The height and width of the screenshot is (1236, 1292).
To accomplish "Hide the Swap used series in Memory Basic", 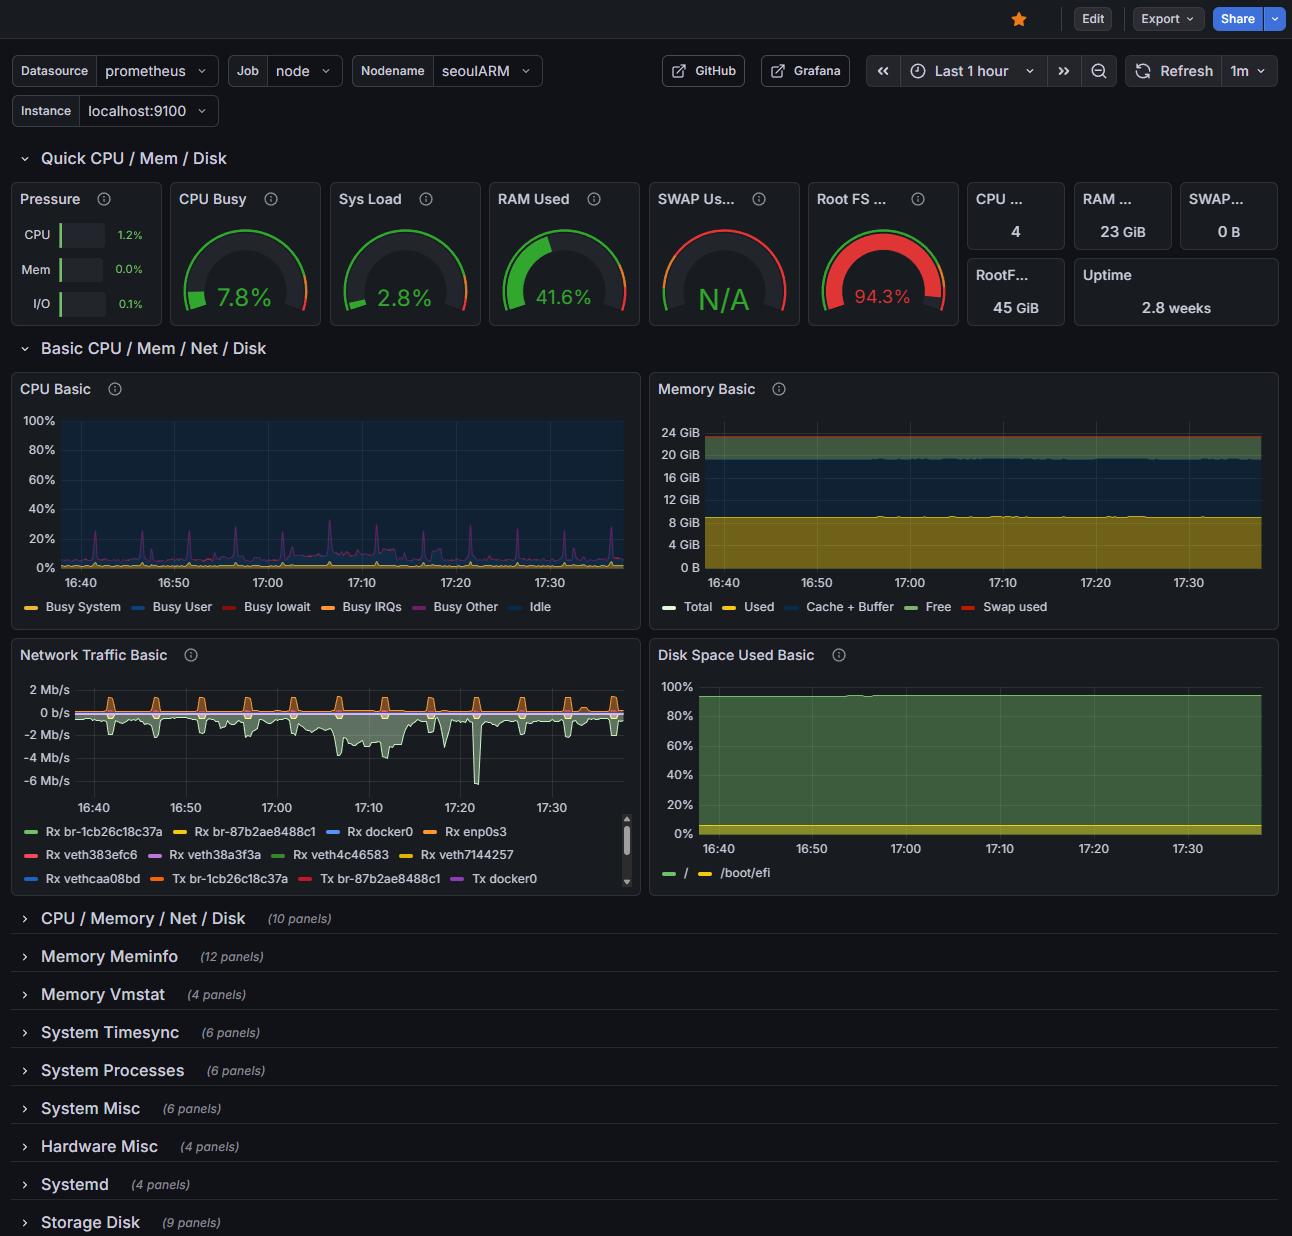I will pyautogui.click(x=1015, y=607).
